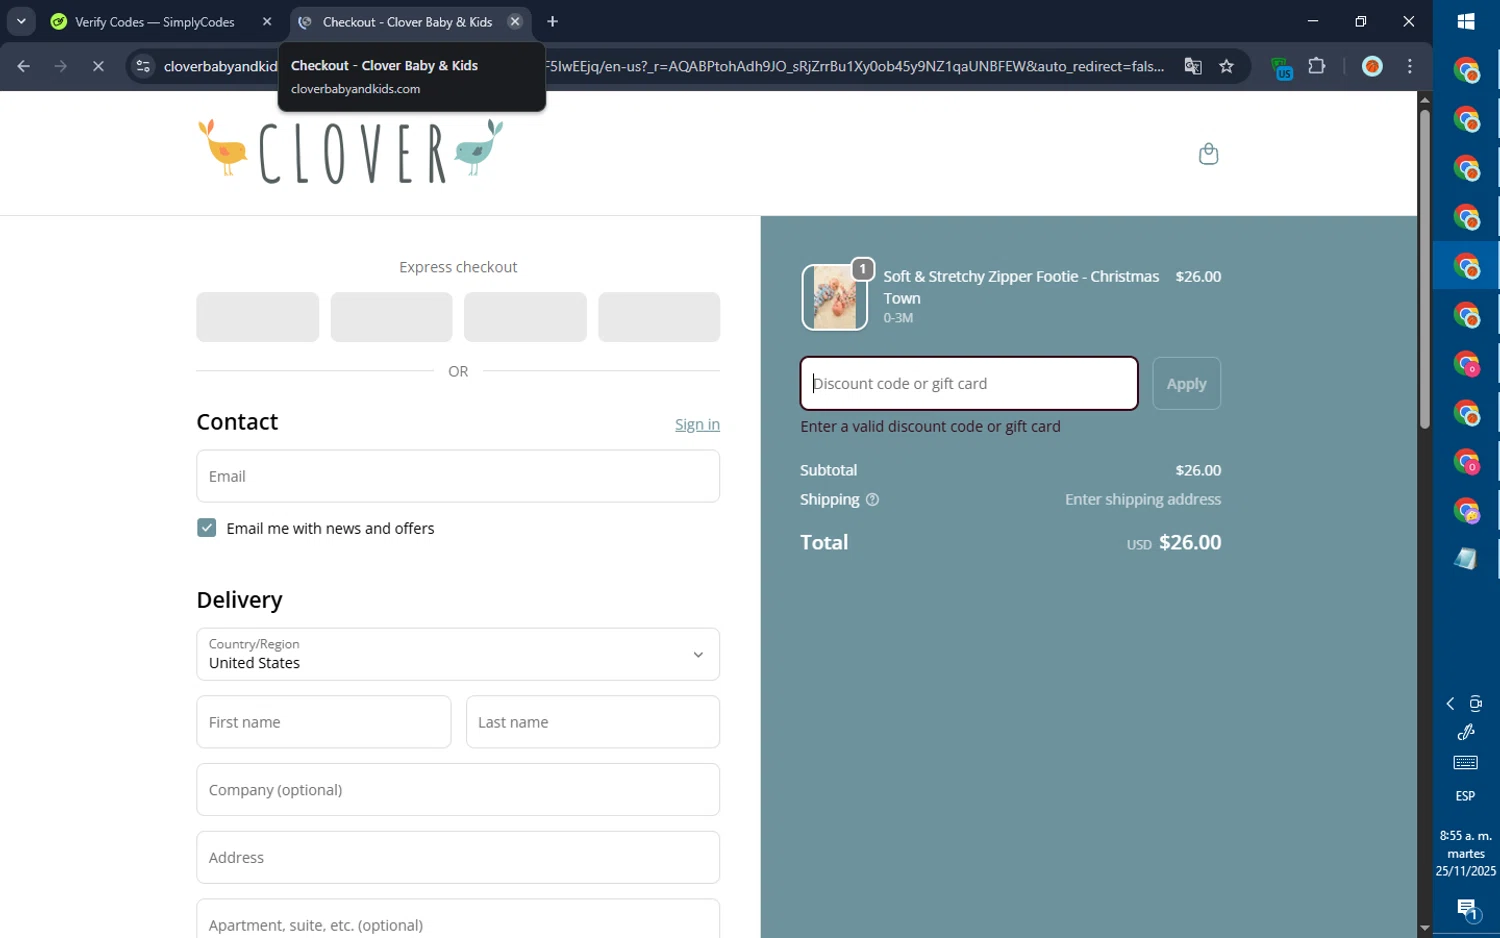The height and width of the screenshot is (938, 1500).
Task: Open the pen workspace tray icon
Action: (x=1466, y=733)
